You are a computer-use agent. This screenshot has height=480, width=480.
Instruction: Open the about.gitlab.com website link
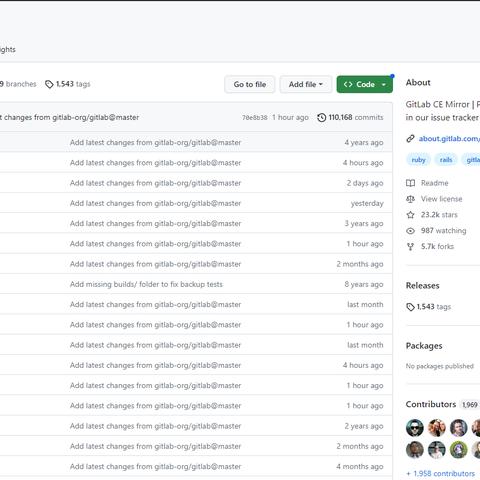tap(449, 139)
